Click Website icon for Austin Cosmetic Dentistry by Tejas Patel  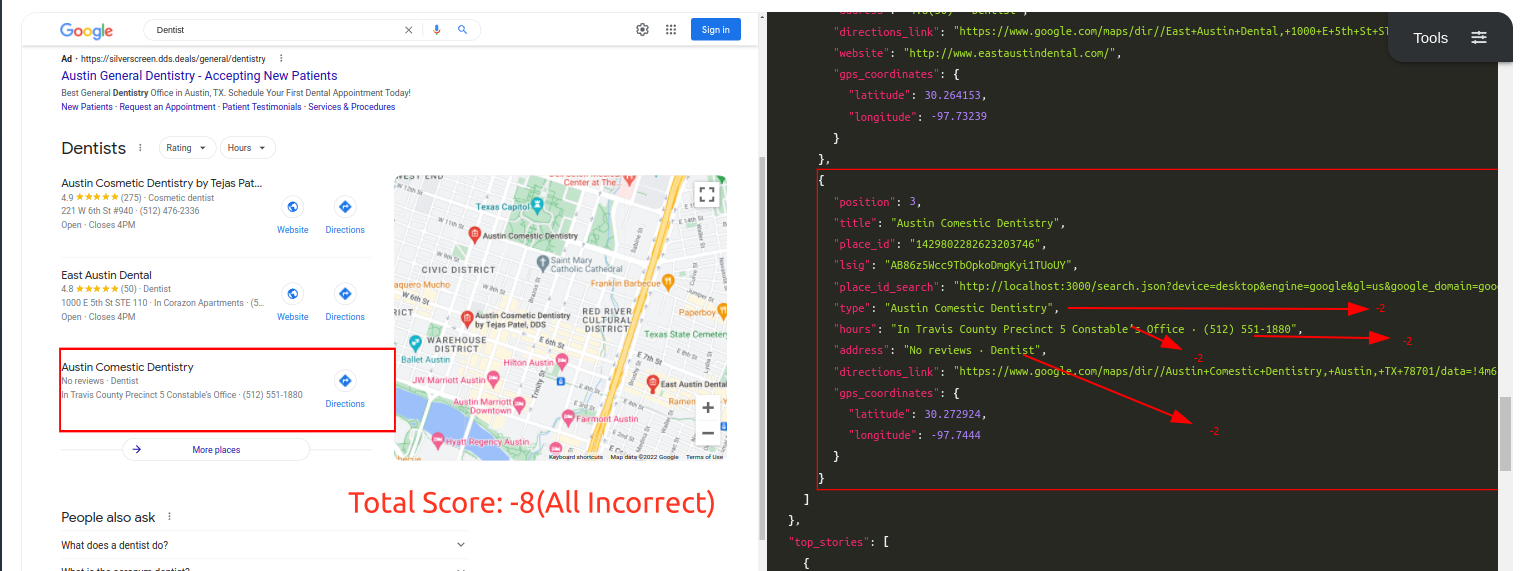[293, 207]
